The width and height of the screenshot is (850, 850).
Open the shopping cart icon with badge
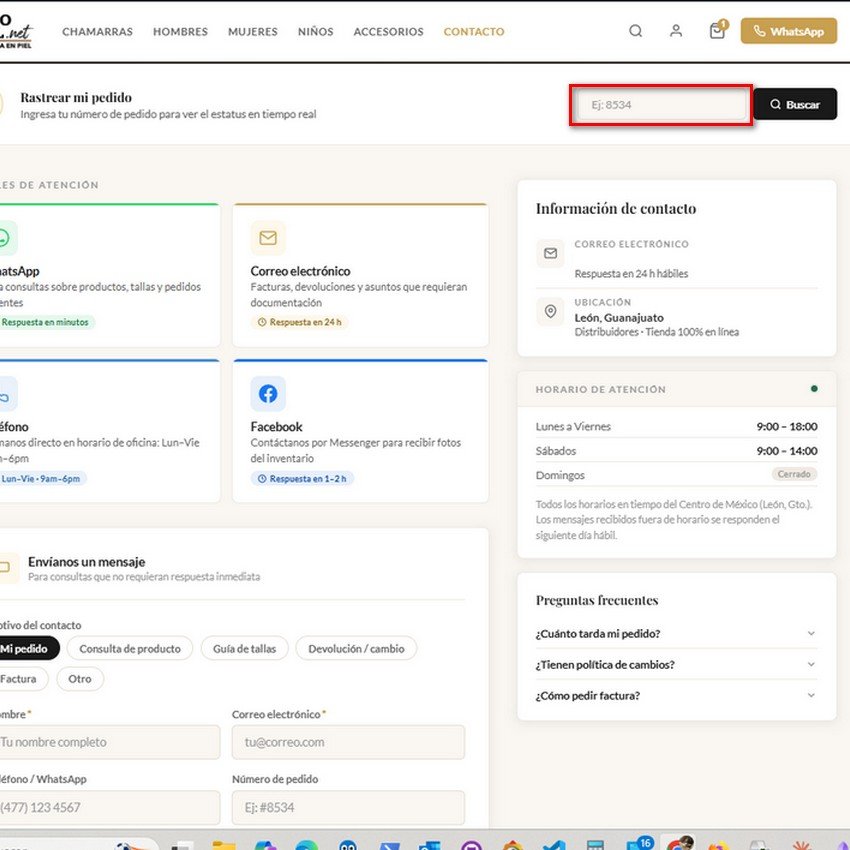pos(718,30)
